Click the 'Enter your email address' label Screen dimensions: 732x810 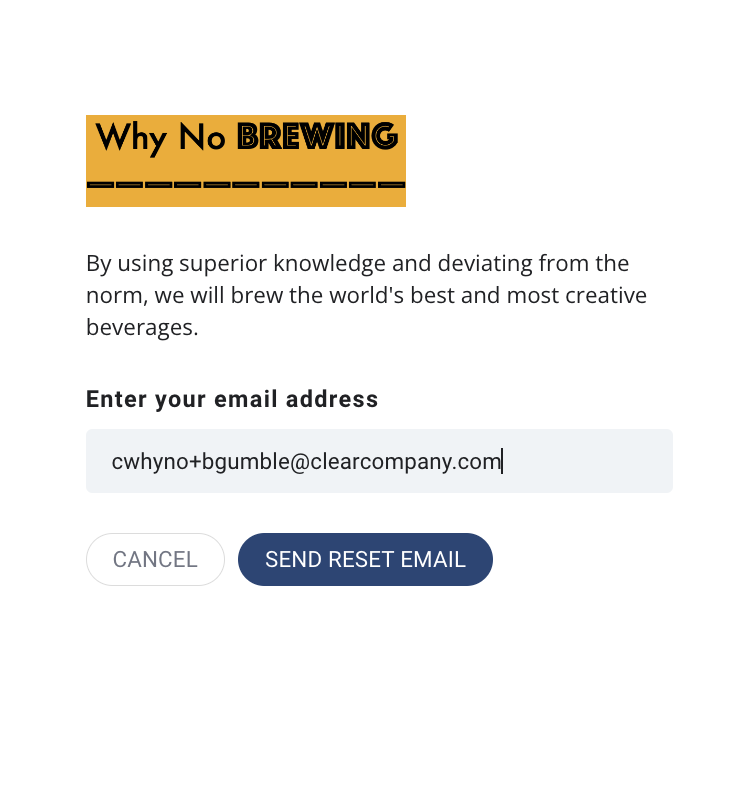pos(232,399)
